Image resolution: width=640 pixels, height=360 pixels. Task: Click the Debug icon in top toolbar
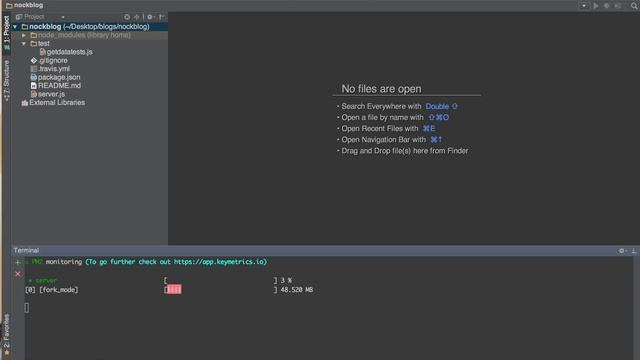(x=607, y=6)
